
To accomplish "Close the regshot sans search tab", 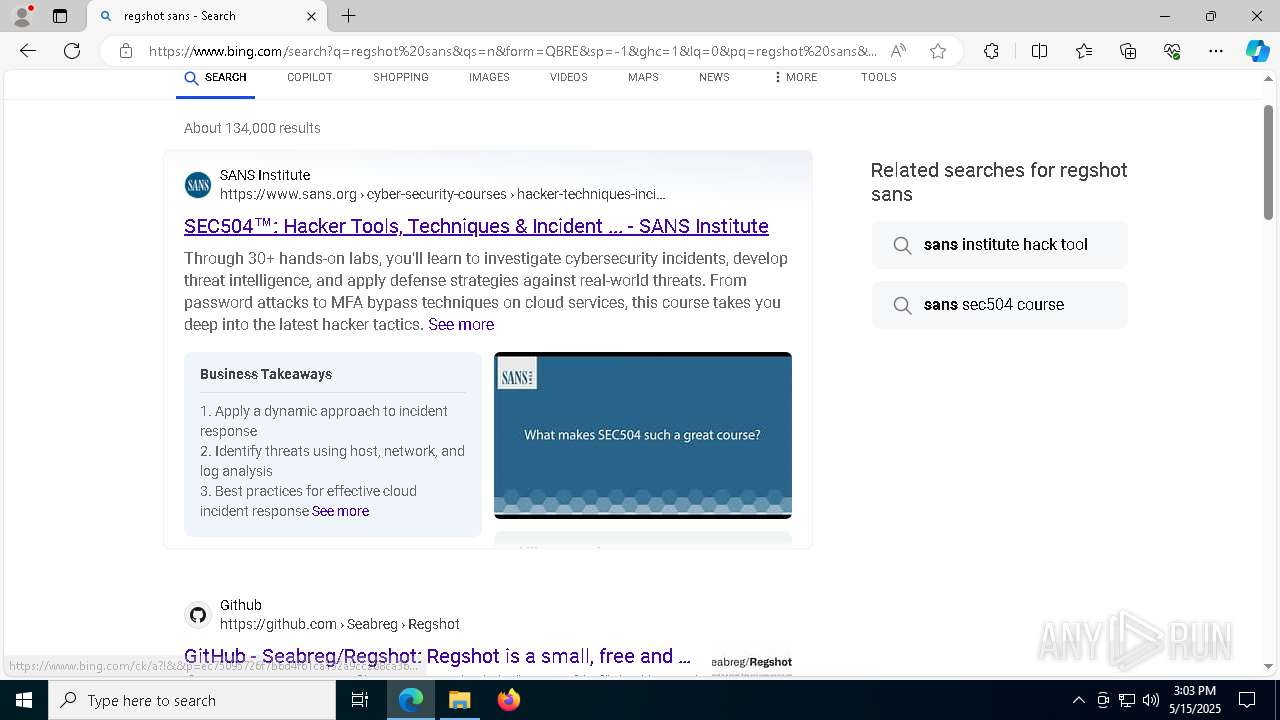I will click(311, 16).
